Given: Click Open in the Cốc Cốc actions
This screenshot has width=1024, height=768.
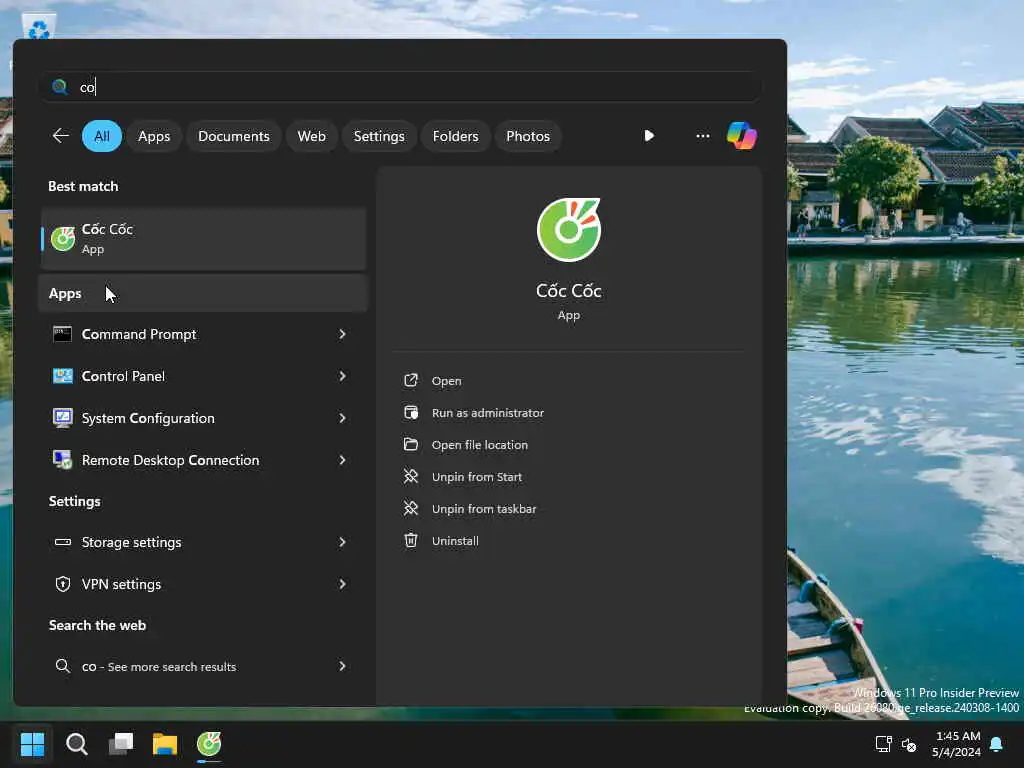Looking at the screenshot, I should pos(447,381).
